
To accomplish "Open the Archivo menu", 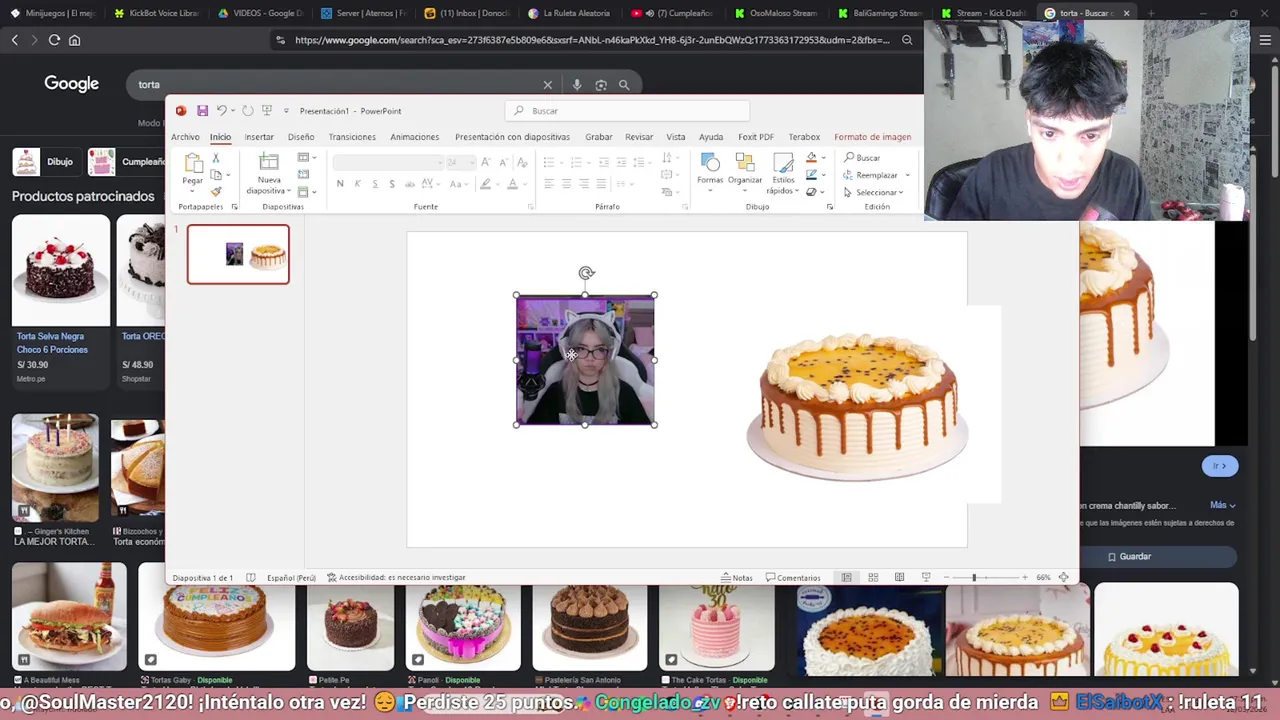I will point(185,137).
